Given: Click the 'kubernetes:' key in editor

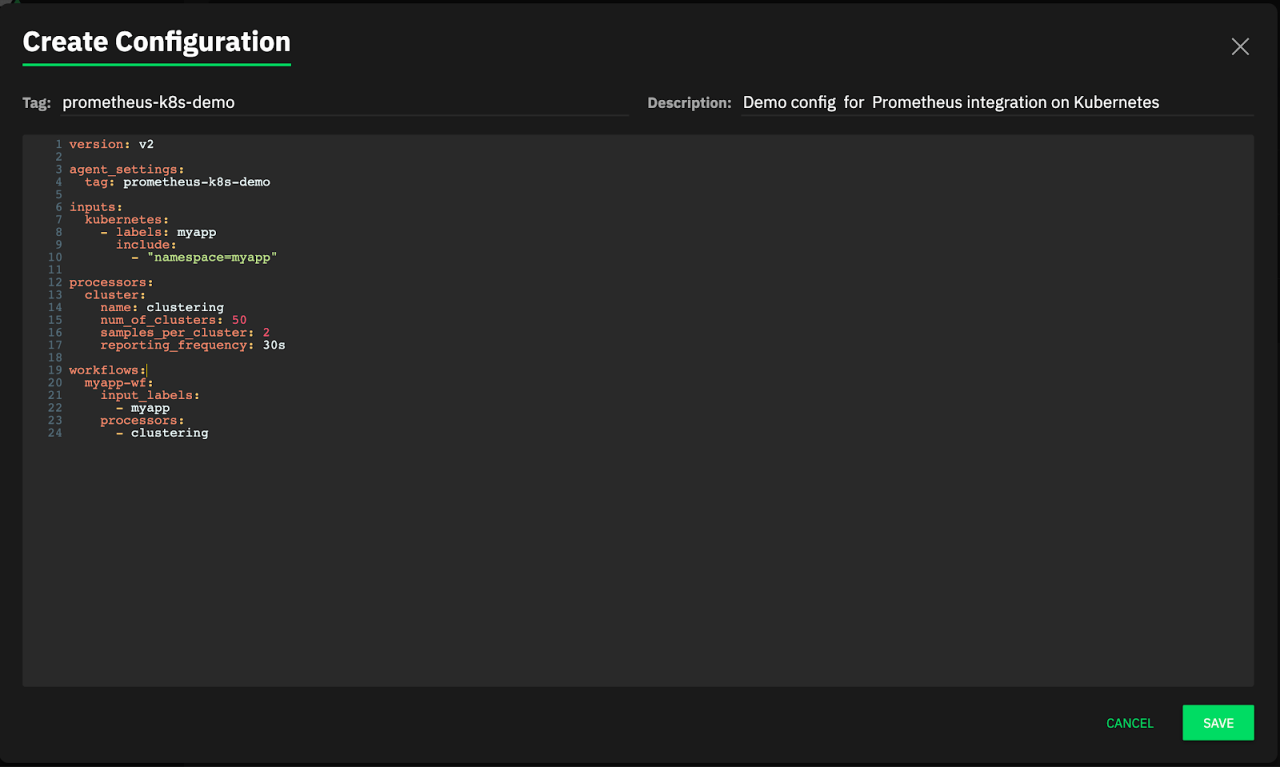Looking at the screenshot, I should point(126,220).
